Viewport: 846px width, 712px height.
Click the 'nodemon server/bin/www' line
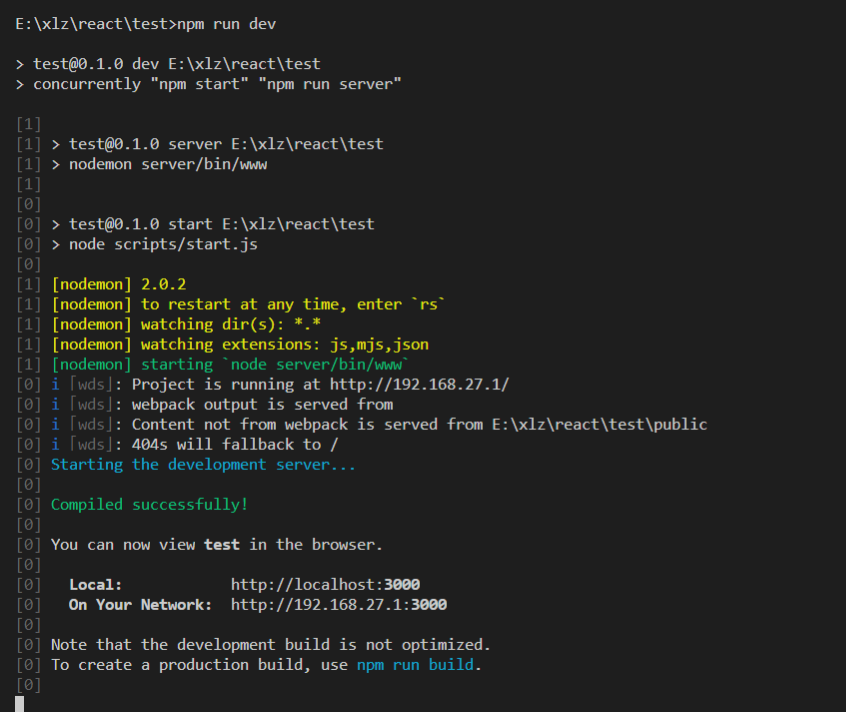(x=168, y=164)
